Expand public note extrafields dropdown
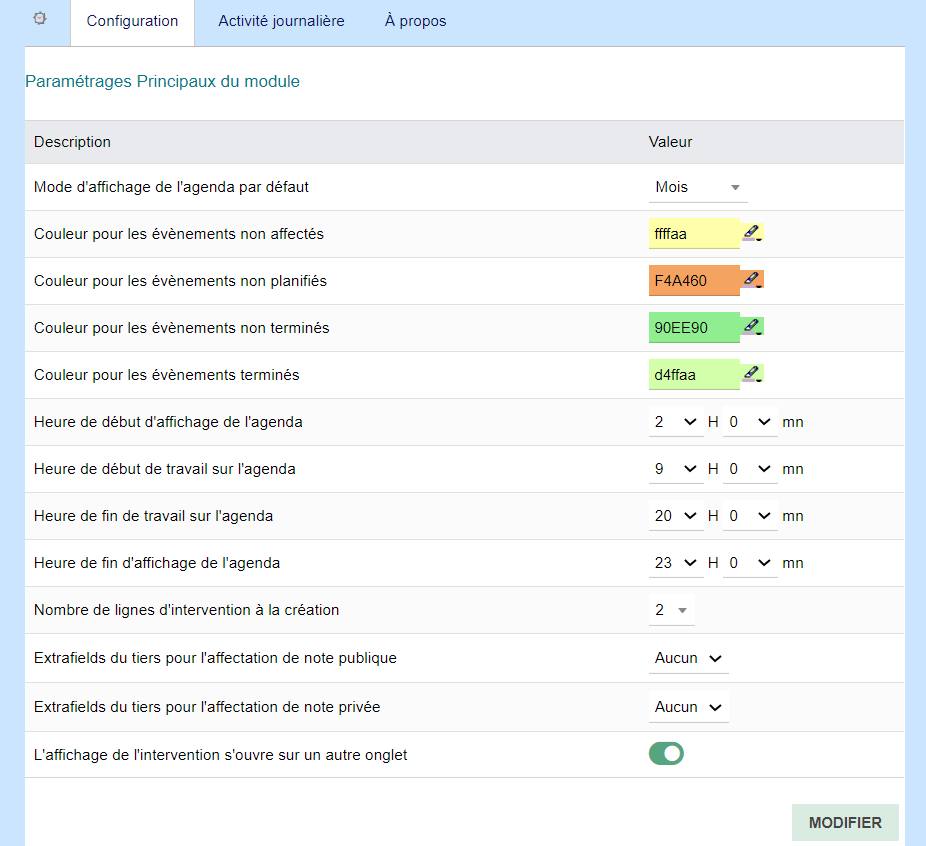The height and width of the screenshot is (846, 926). tap(688, 658)
